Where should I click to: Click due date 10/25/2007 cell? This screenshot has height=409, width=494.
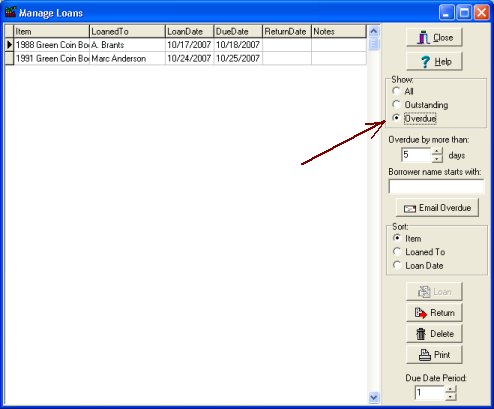238,58
